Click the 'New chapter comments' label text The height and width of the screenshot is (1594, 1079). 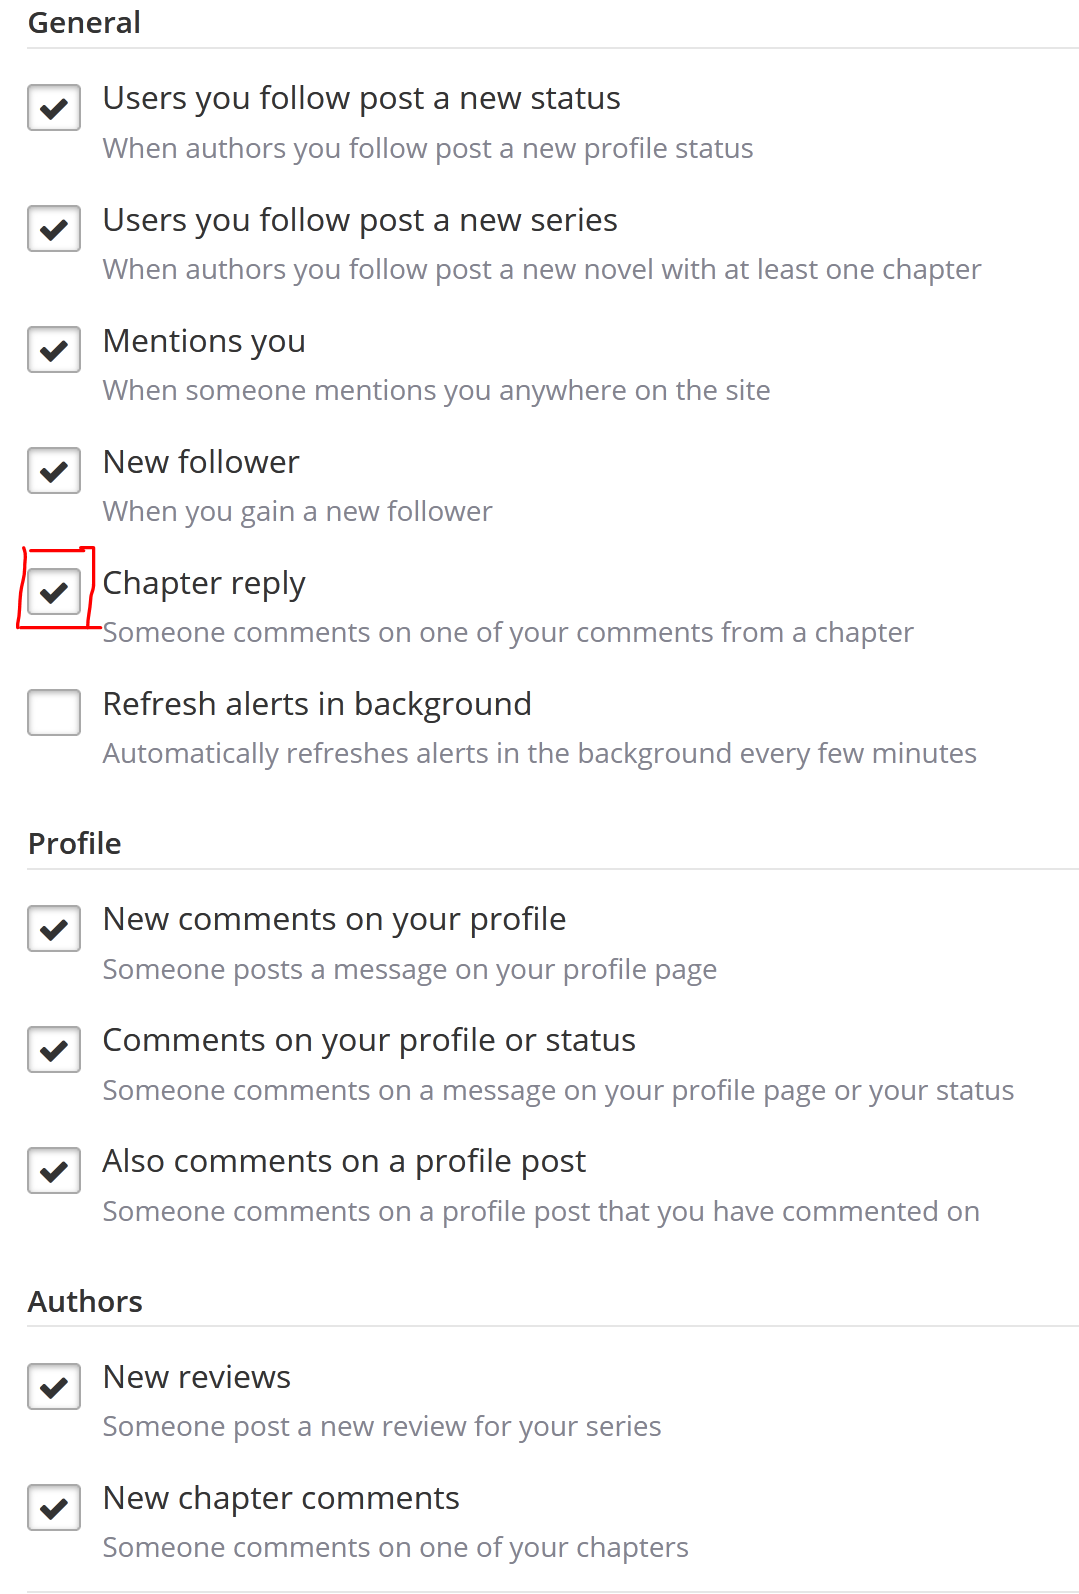pyautogui.click(x=281, y=1498)
